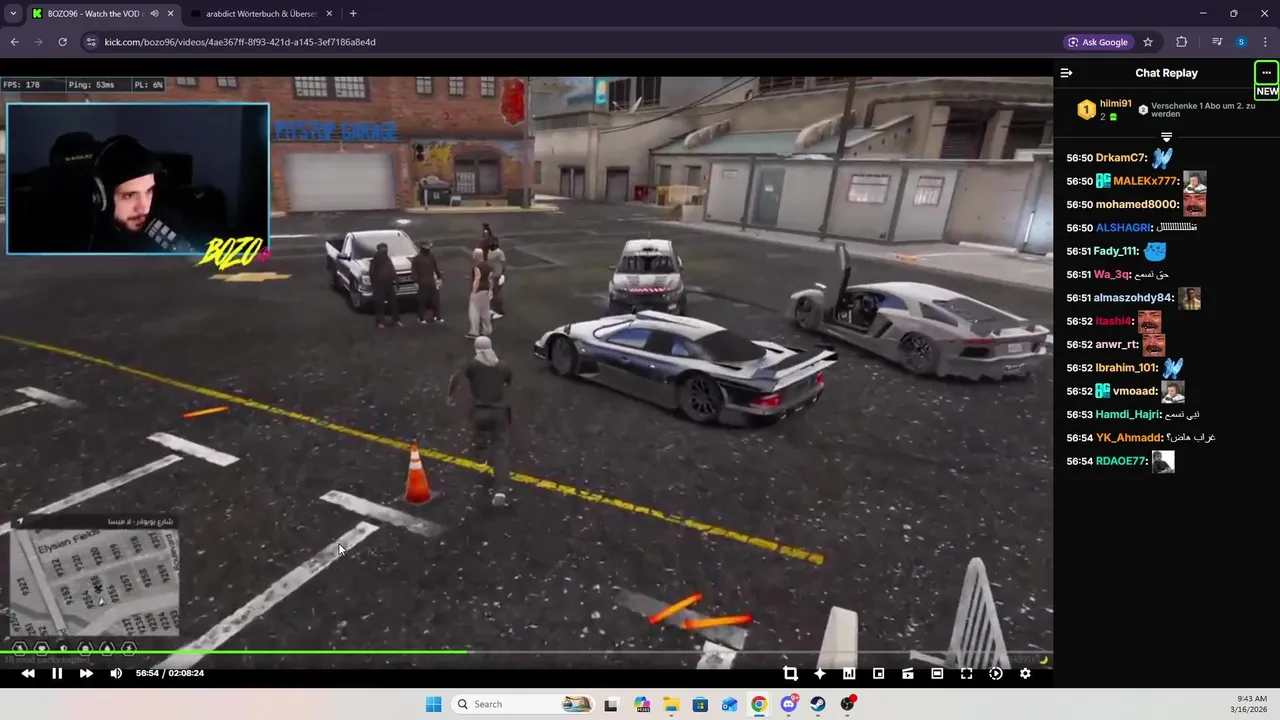Click username Fady_111 in chat
1280x720 pixels.
click(1116, 251)
